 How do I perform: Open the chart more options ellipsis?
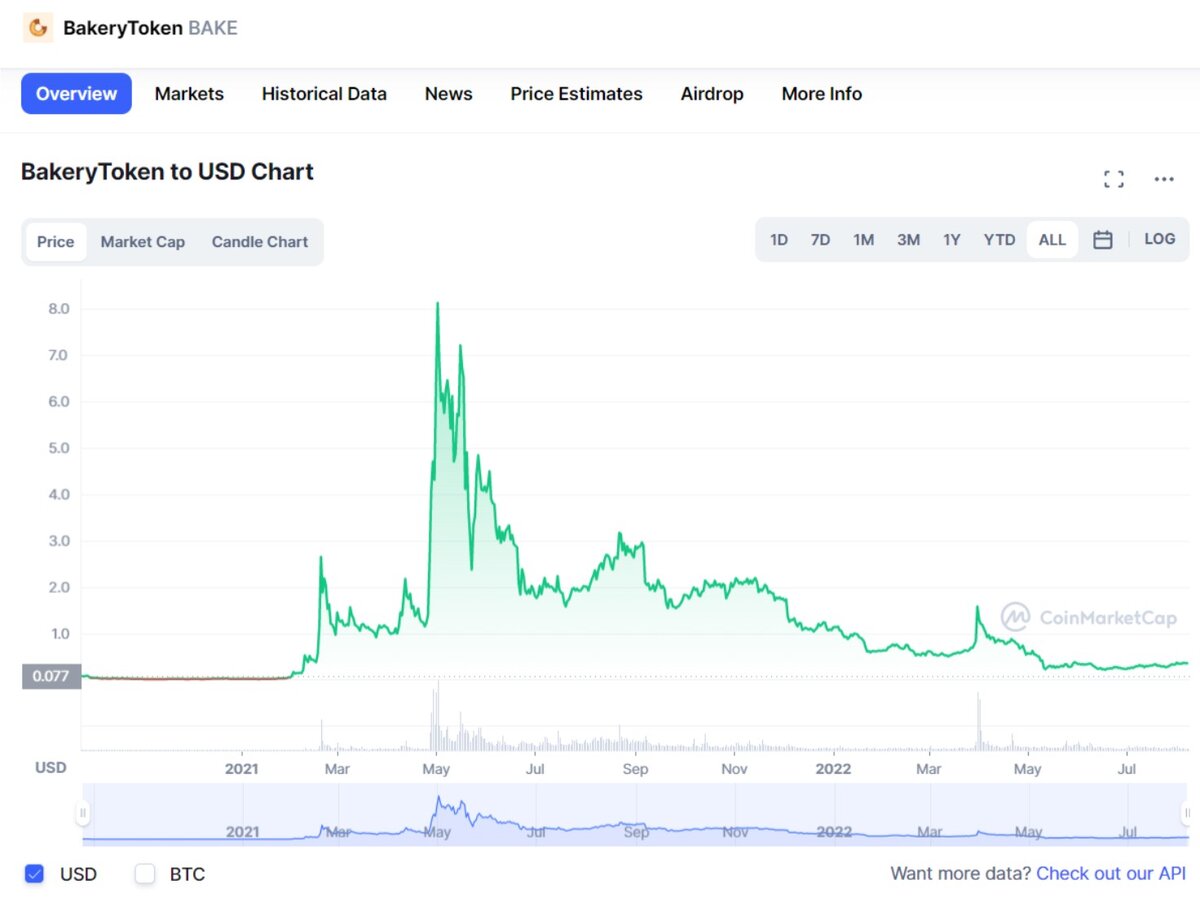(x=1164, y=179)
